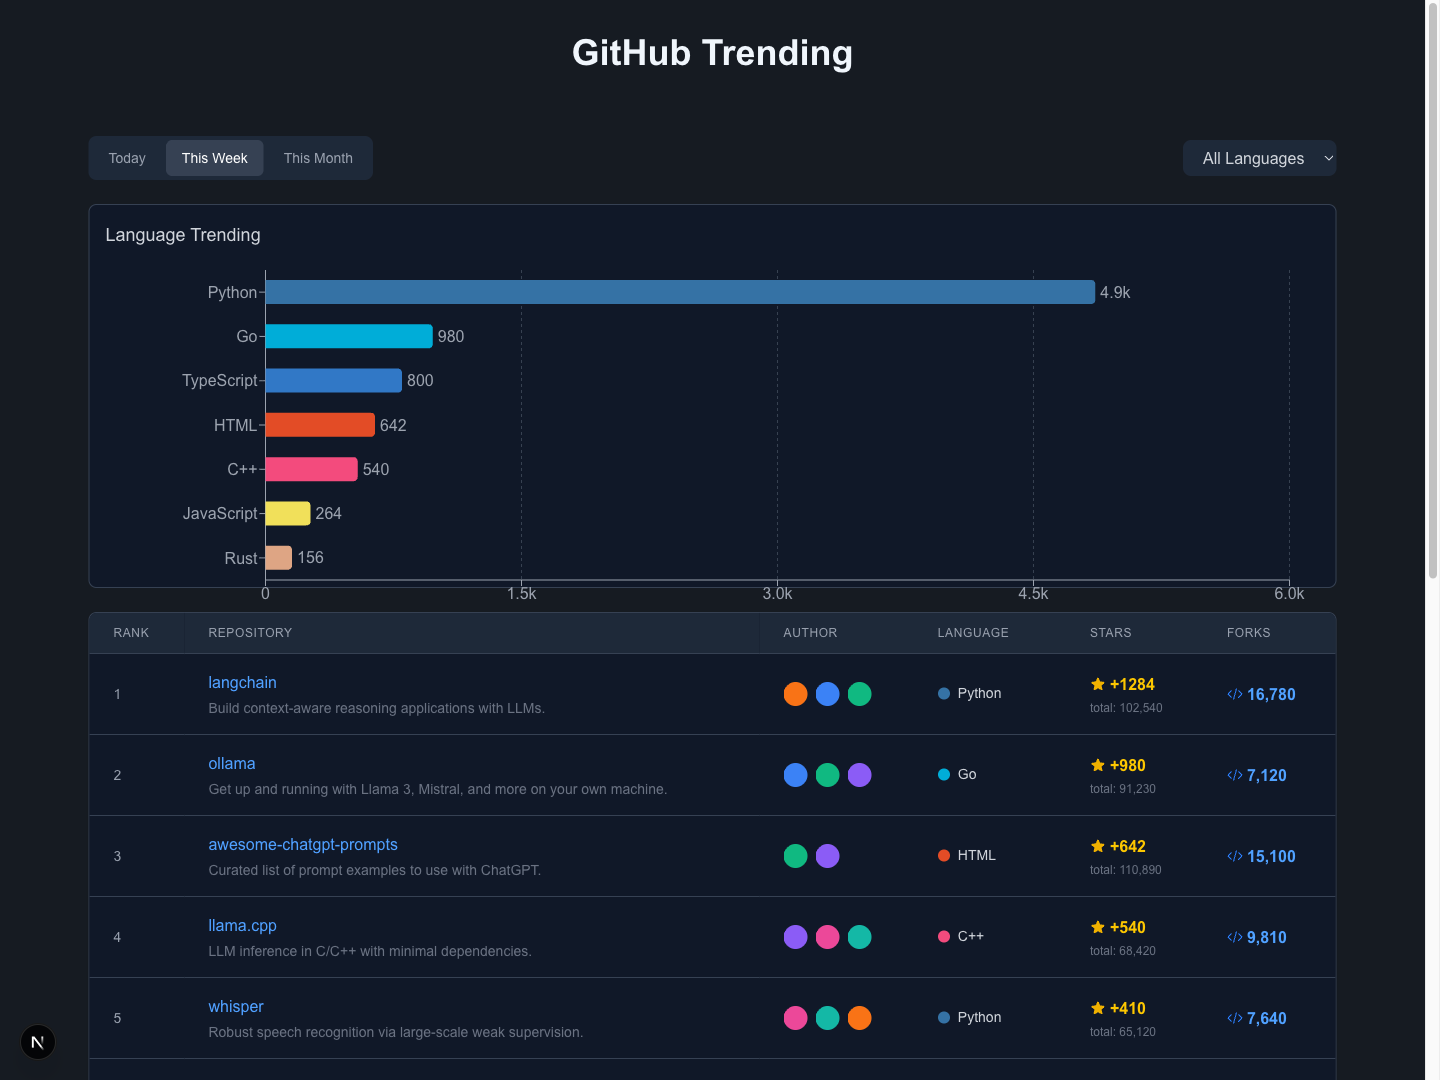The image size is (1440, 1080).
Task: Open the langchain repository link
Action: [x=242, y=682]
